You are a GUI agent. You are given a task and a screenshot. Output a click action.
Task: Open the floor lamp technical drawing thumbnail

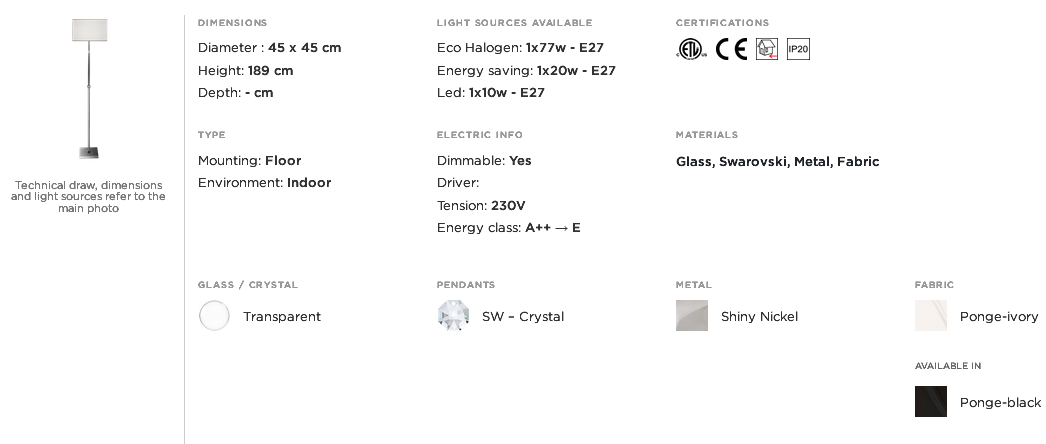[x=89, y=89]
